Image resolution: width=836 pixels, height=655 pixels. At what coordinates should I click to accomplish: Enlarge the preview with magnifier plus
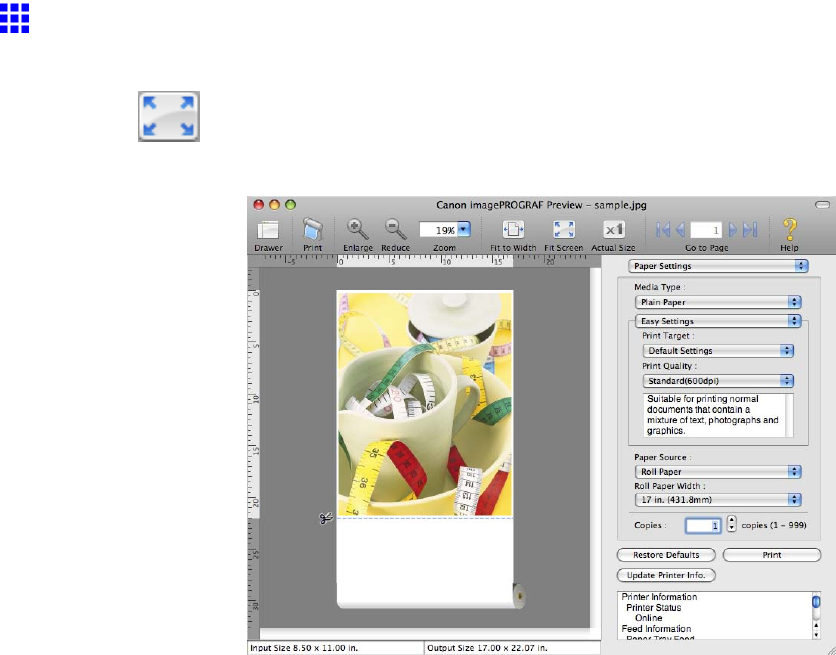pyautogui.click(x=357, y=230)
